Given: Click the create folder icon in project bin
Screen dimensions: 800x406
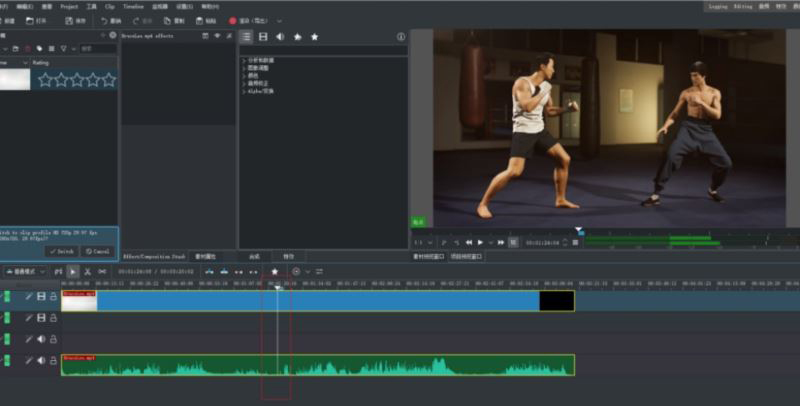Looking at the screenshot, I should pyautogui.click(x=16, y=49).
